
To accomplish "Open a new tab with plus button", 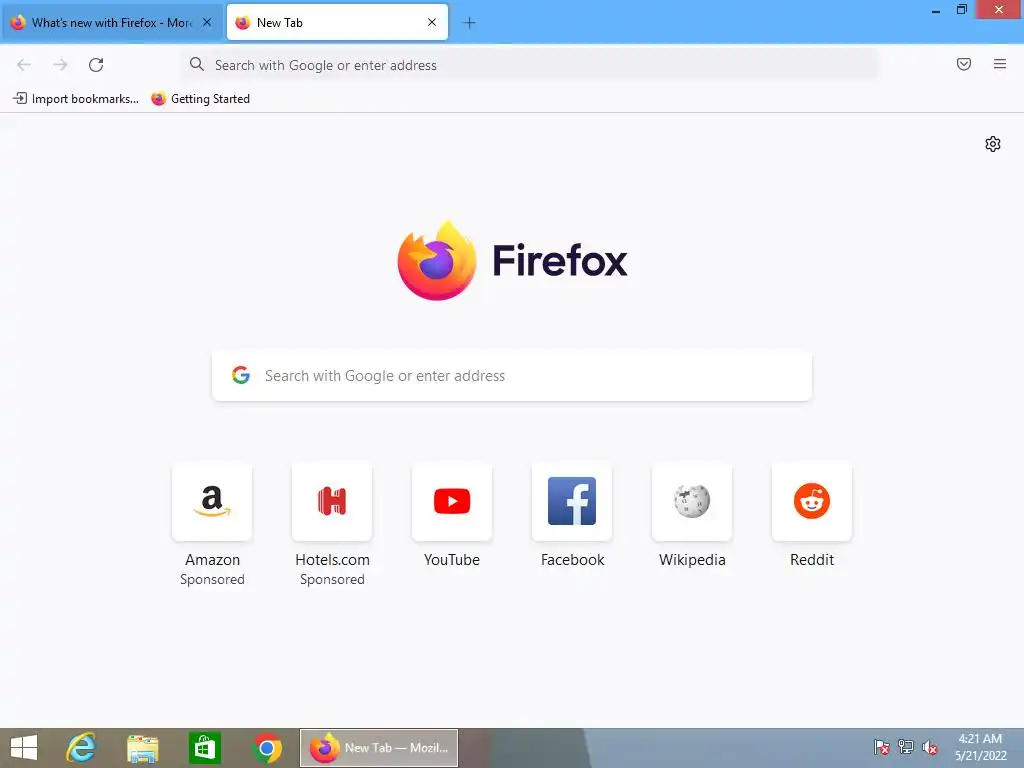I will 469,23.
